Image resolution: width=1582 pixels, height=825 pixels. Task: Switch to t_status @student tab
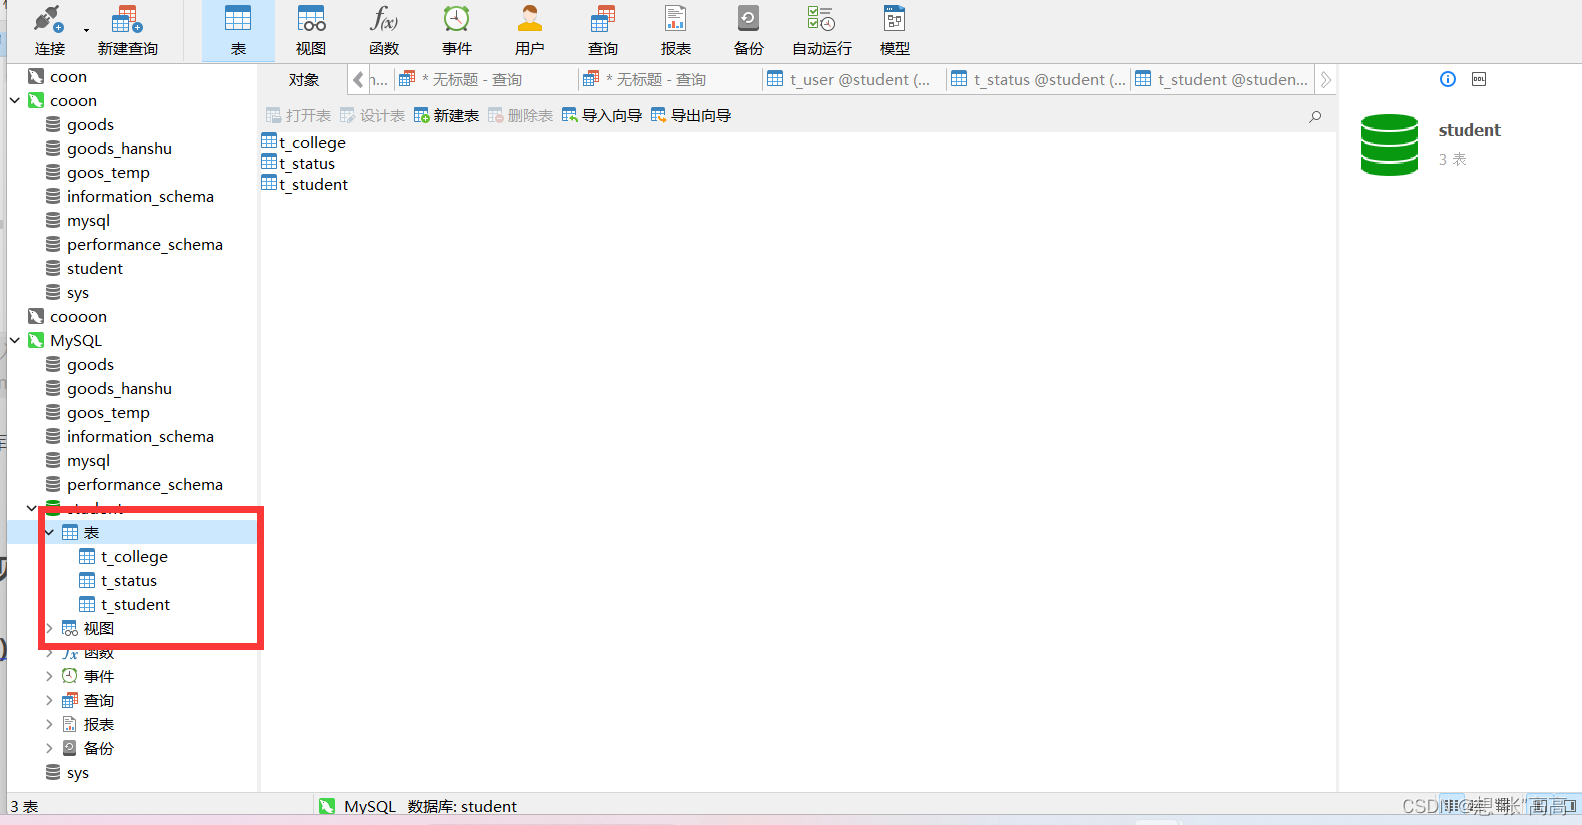coord(1038,79)
